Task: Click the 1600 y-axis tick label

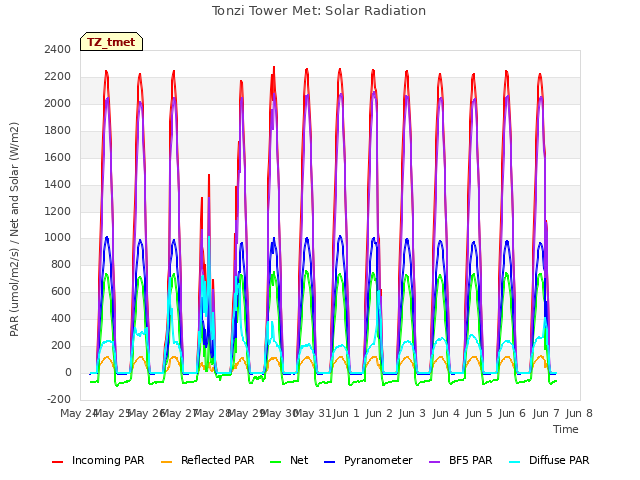Action: pyautogui.click(x=58, y=158)
